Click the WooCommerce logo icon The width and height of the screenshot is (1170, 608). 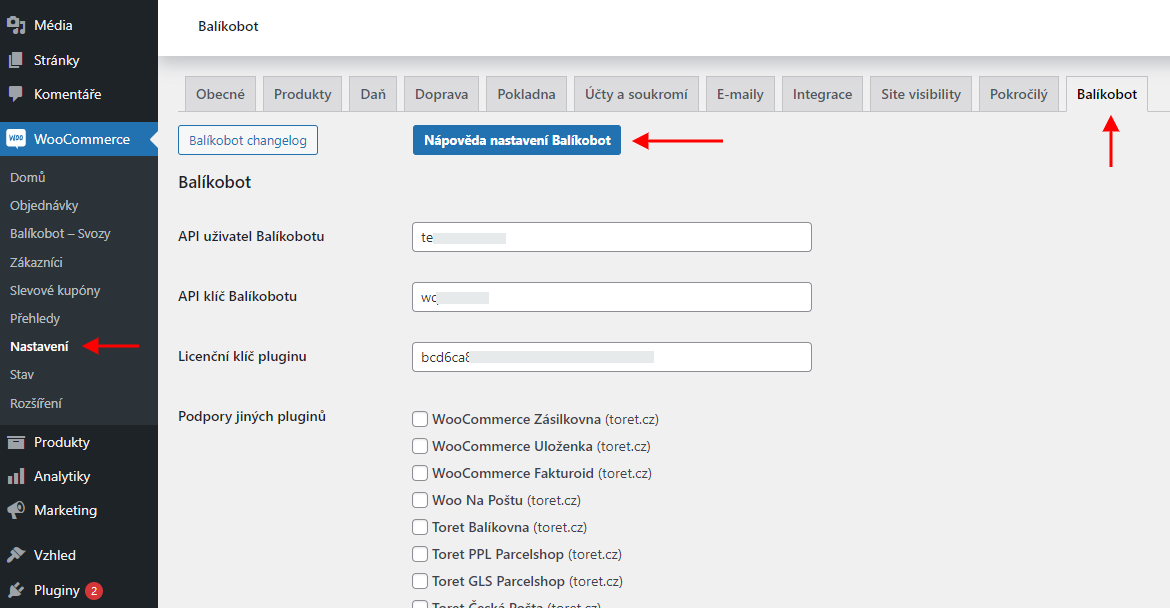(16, 139)
